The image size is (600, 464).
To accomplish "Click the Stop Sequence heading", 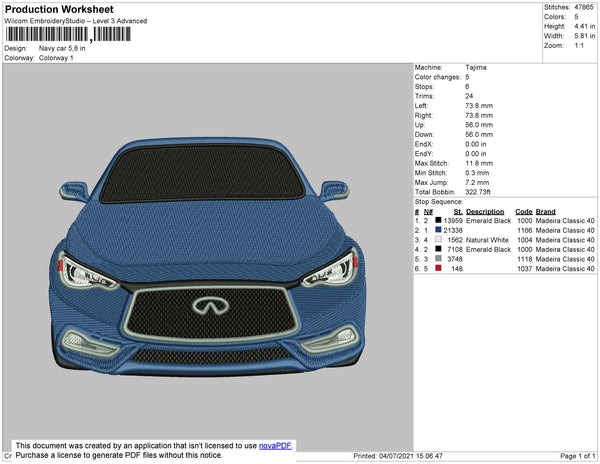I will tap(439, 201).
